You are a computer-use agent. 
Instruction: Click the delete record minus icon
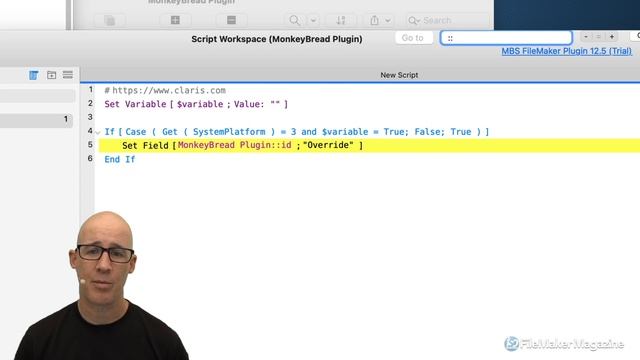(231, 20)
